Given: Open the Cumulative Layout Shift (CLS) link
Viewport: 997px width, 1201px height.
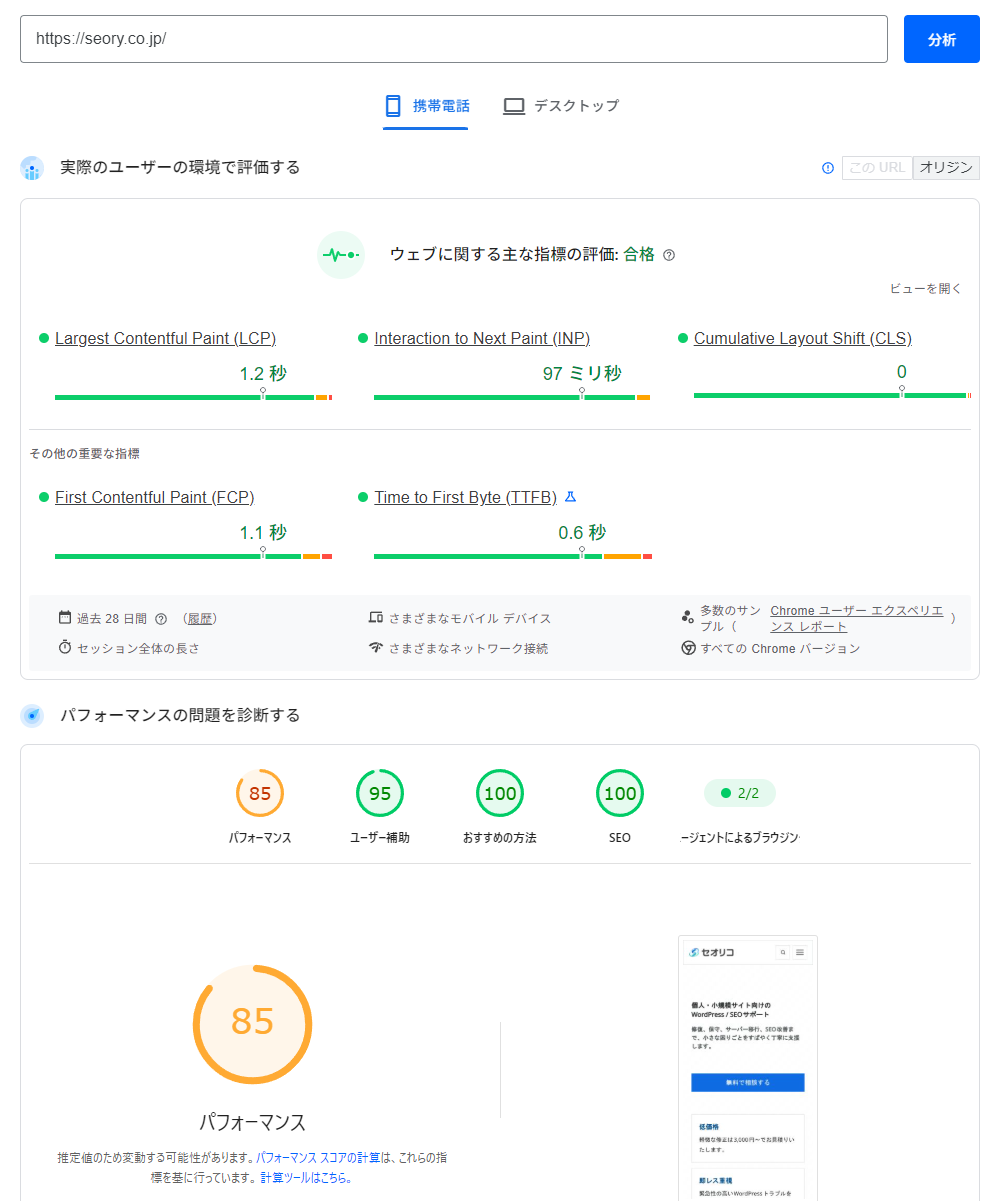Looking at the screenshot, I should [803, 338].
